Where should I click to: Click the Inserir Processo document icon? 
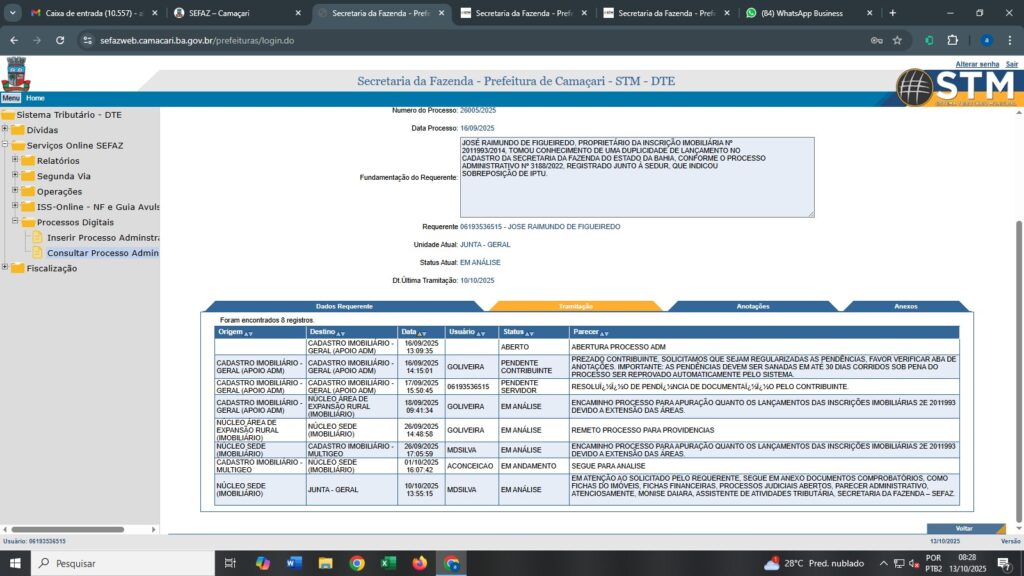coord(39,238)
